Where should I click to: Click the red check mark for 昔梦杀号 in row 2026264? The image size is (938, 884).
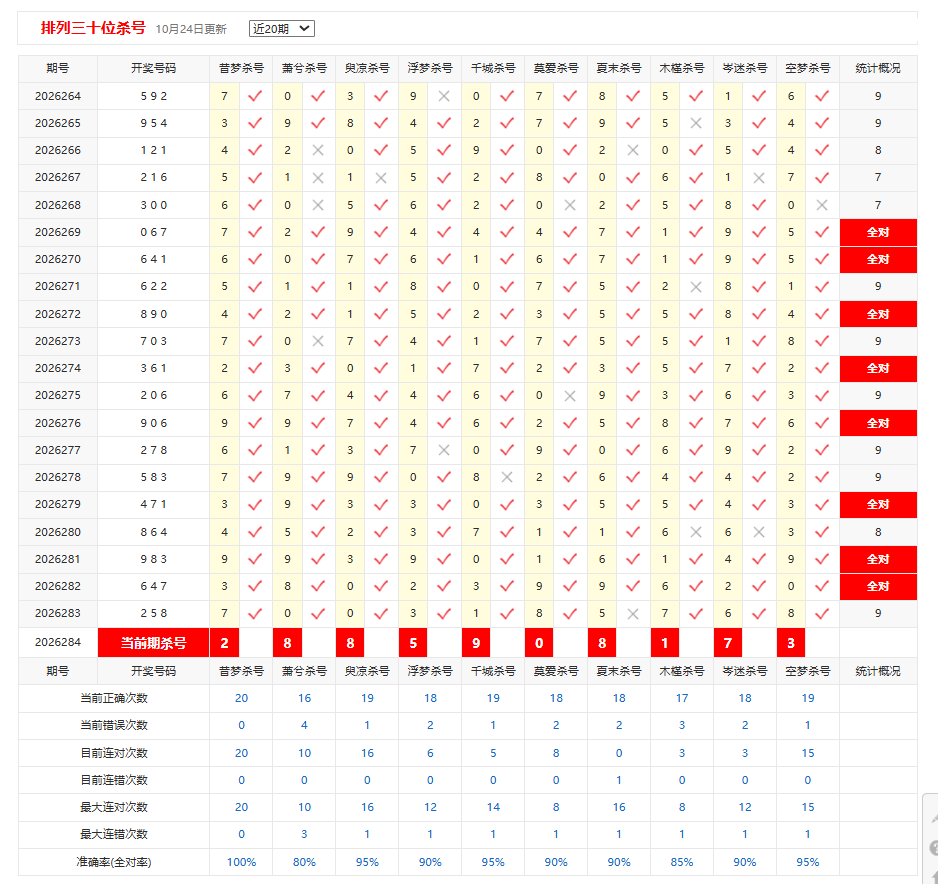(x=255, y=96)
